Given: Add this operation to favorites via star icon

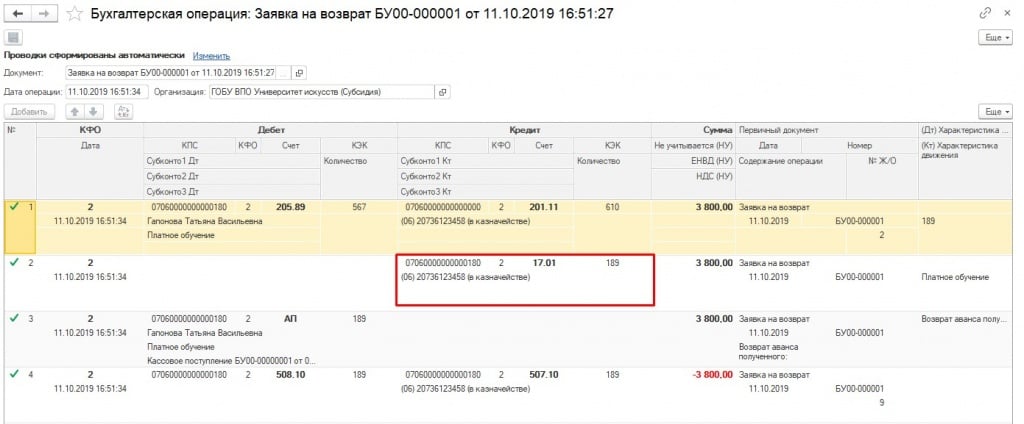Looking at the screenshot, I should (75, 13).
